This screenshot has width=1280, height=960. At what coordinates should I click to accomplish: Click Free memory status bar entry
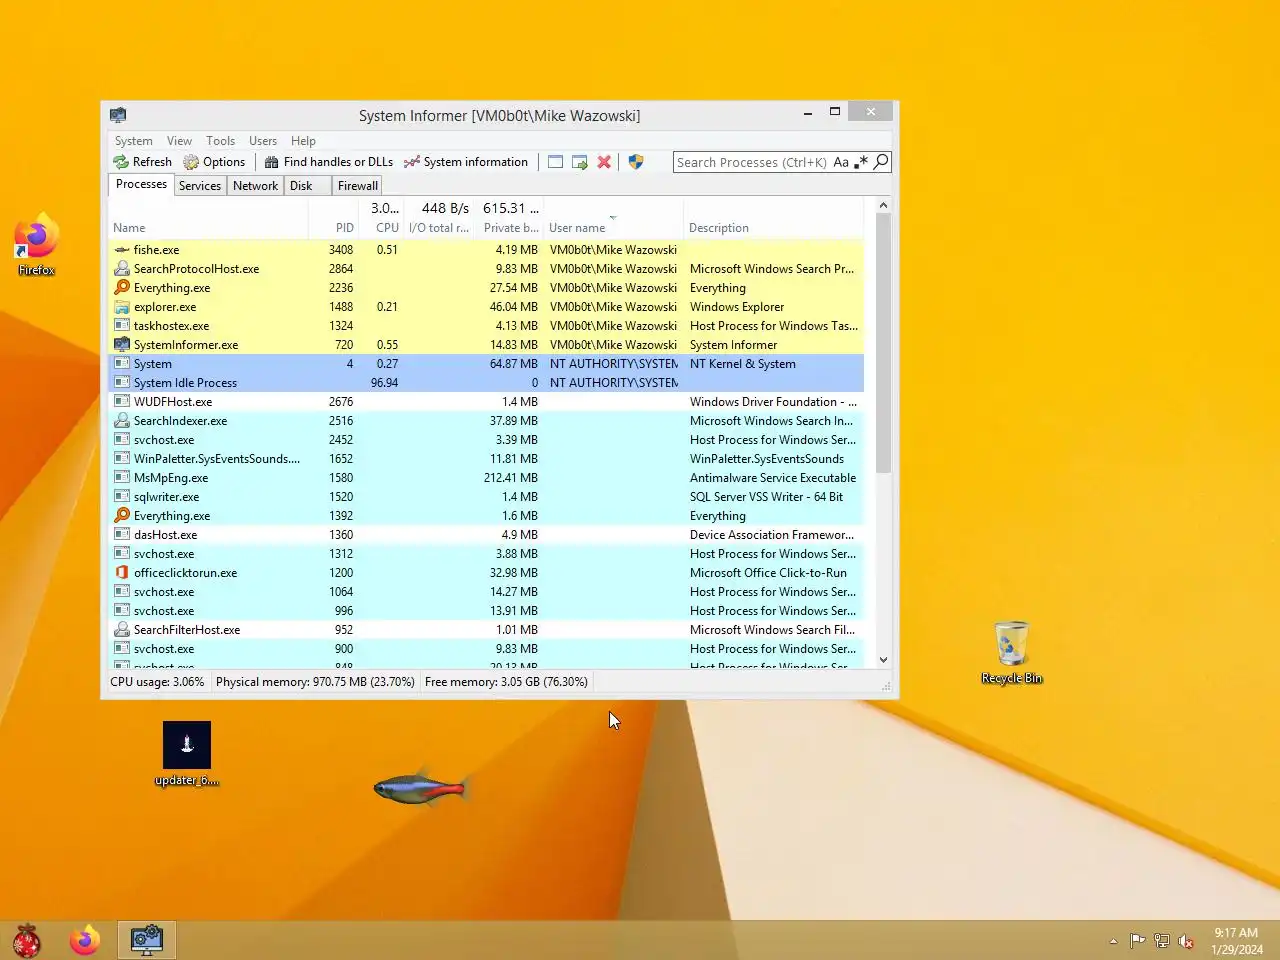pyautogui.click(x=506, y=682)
